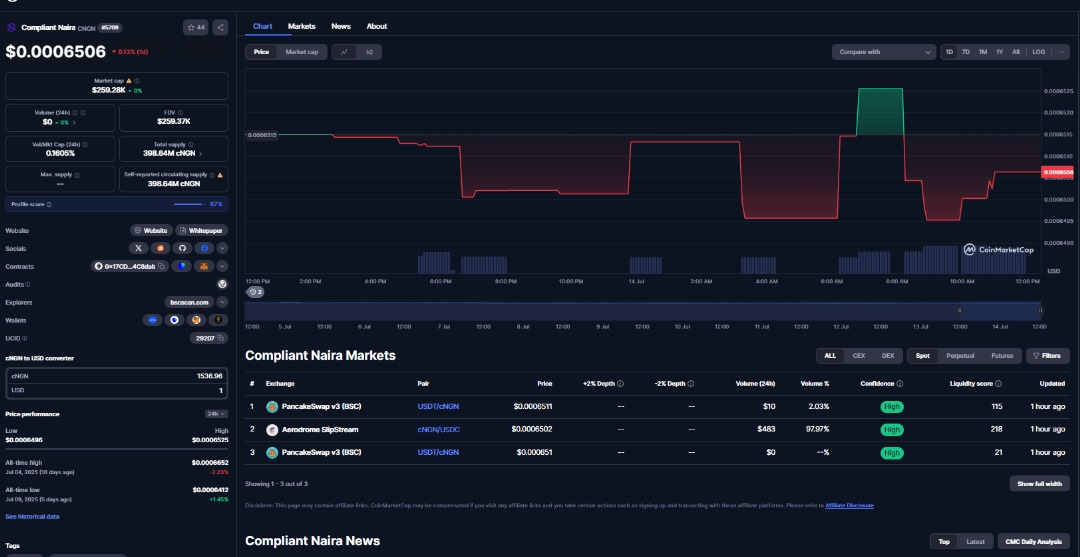Click the cNGN converter amount field

(x=116, y=376)
